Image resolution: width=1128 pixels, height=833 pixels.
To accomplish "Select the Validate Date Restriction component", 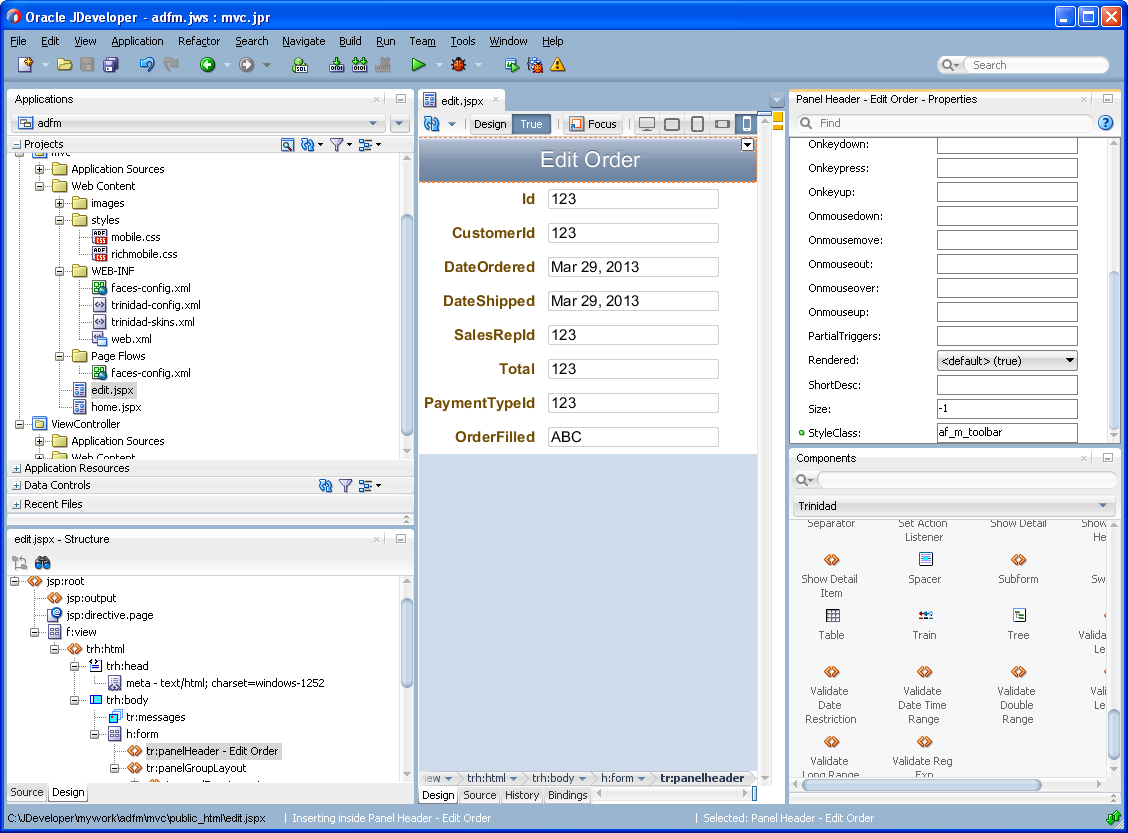I will pyautogui.click(x=831, y=695).
